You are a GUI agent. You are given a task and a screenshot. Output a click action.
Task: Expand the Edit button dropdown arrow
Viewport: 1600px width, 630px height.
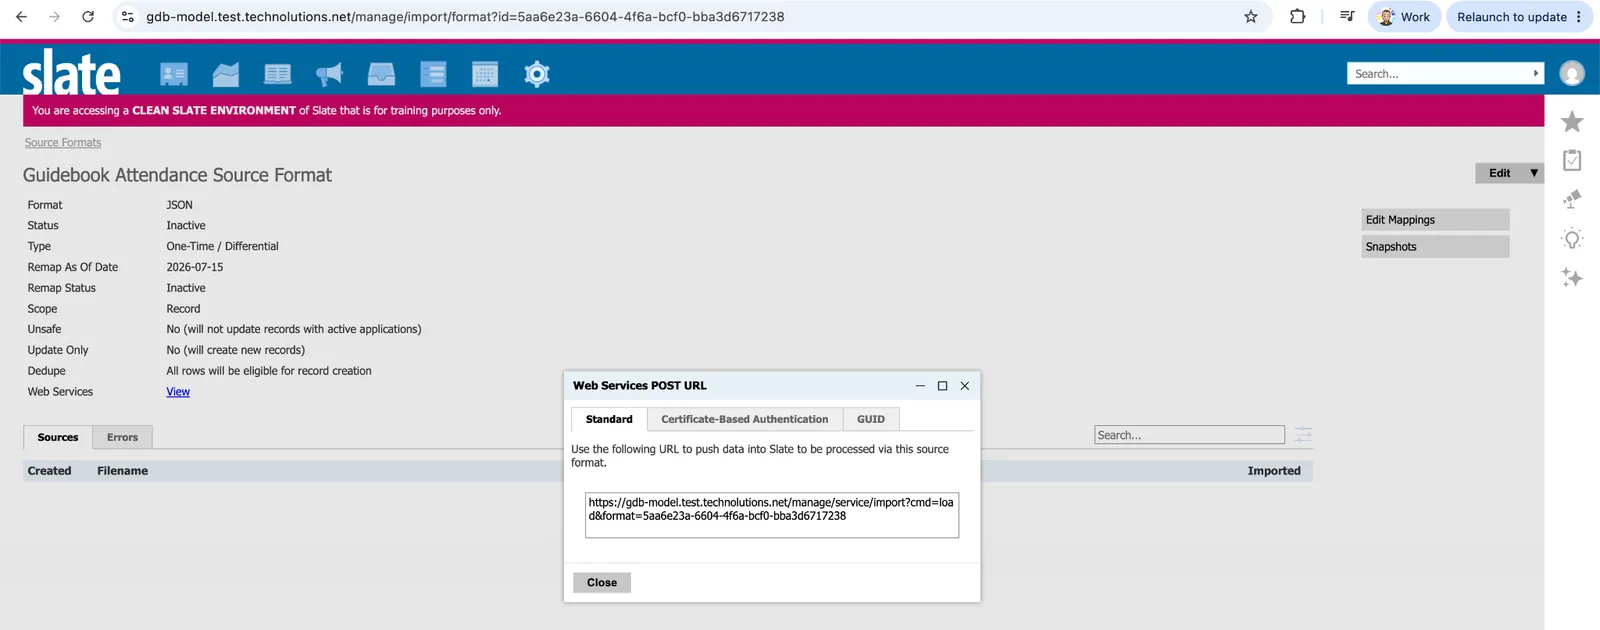1534,173
